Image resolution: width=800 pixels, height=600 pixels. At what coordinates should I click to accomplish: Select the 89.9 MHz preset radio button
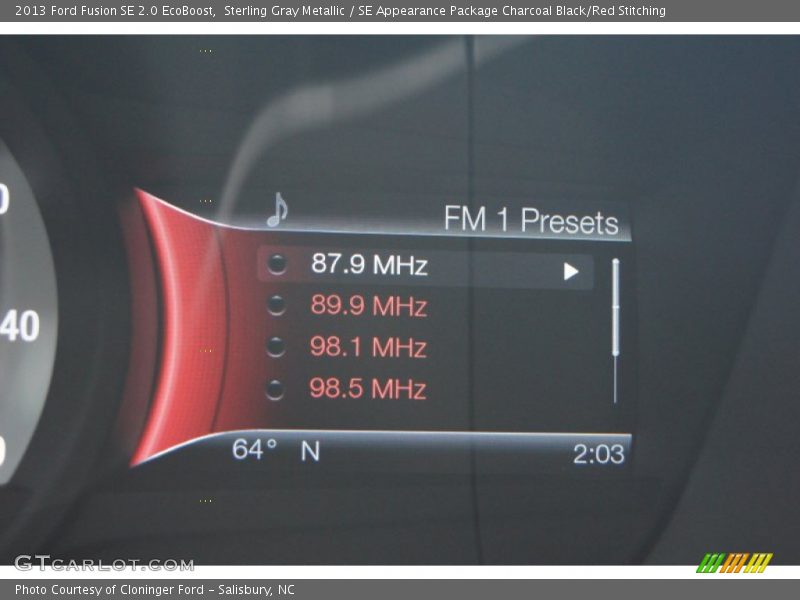[276, 305]
